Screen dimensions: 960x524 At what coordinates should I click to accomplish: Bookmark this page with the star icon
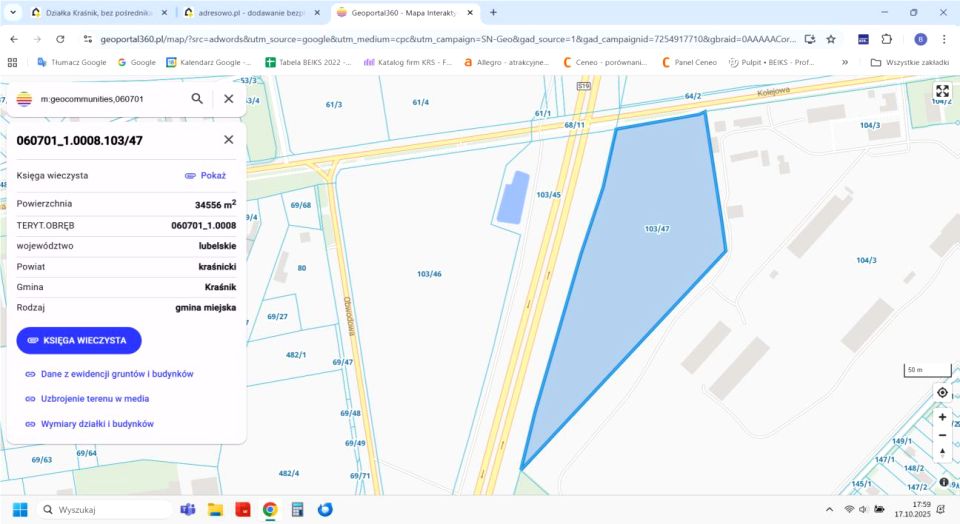pos(831,39)
